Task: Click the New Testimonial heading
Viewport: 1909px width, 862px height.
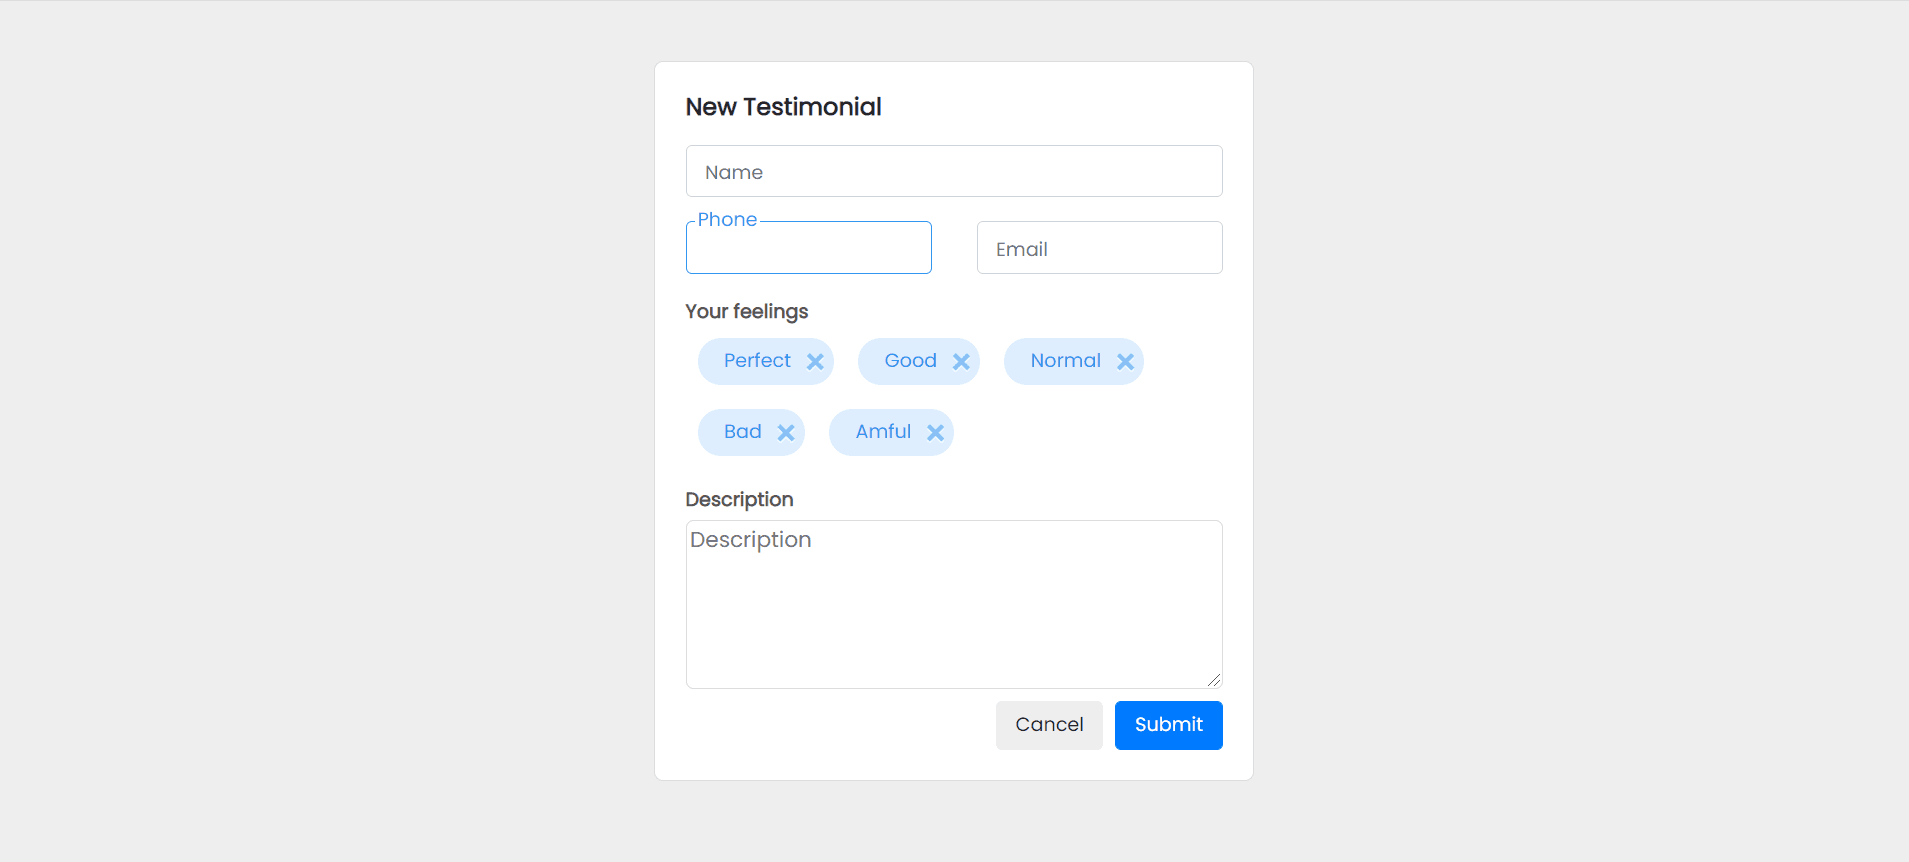Action: pos(783,106)
